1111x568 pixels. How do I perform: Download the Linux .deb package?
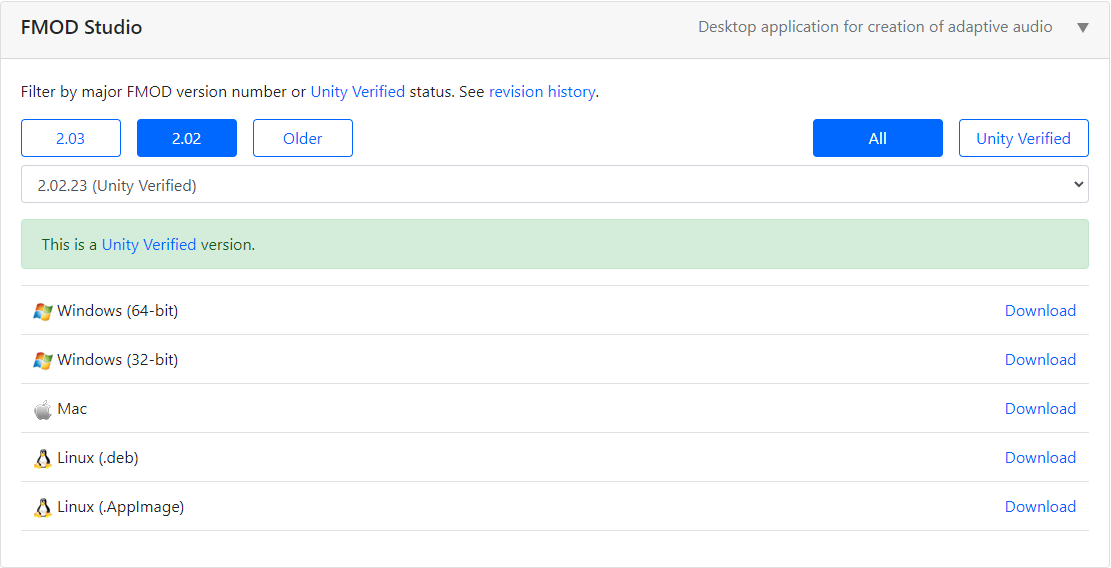tap(1040, 458)
